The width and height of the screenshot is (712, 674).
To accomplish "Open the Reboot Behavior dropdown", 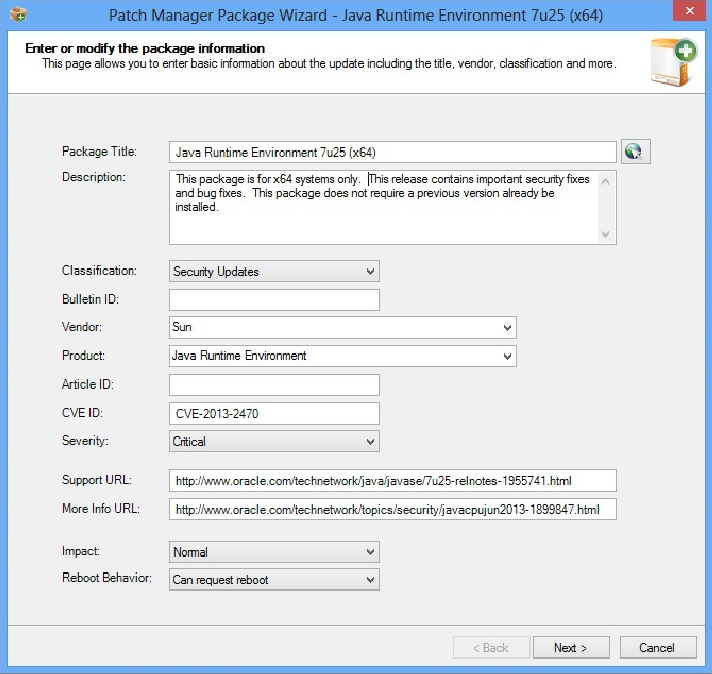I will tap(274, 580).
